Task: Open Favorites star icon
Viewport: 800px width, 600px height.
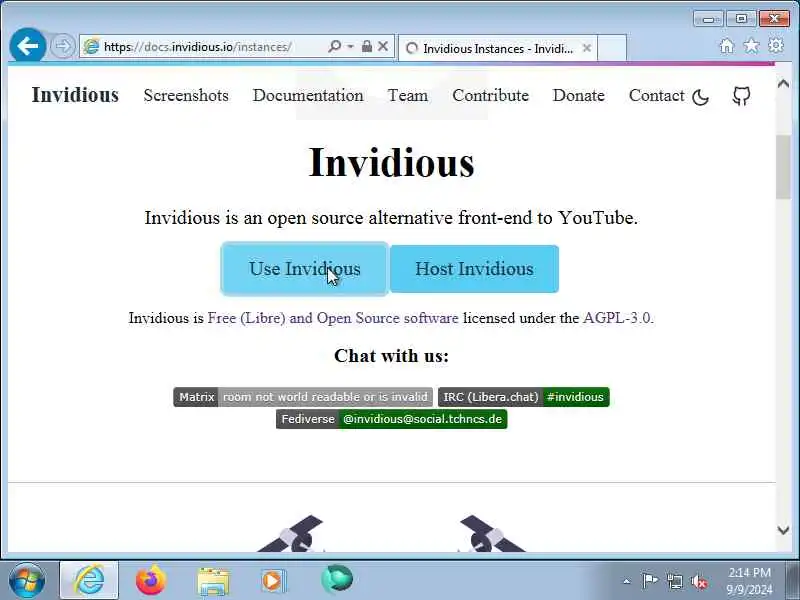Action: click(751, 46)
